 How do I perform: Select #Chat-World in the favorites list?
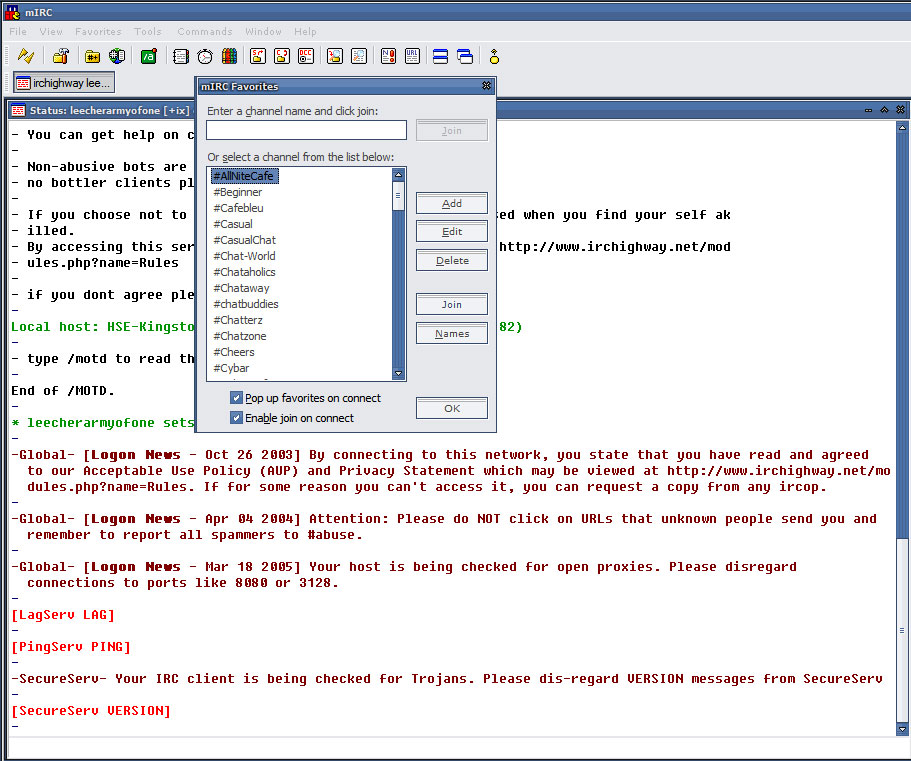click(x=244, y=256)
